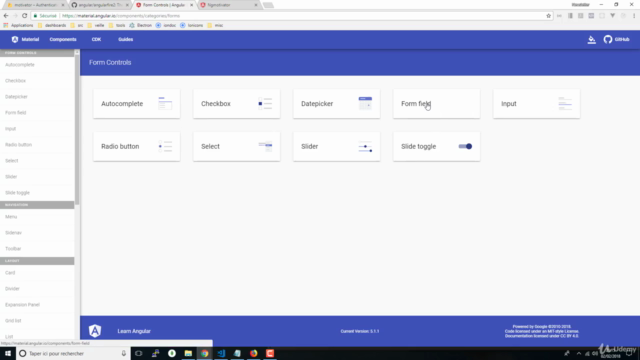
Task: Open the Autocomplete card
Action: 136,104
